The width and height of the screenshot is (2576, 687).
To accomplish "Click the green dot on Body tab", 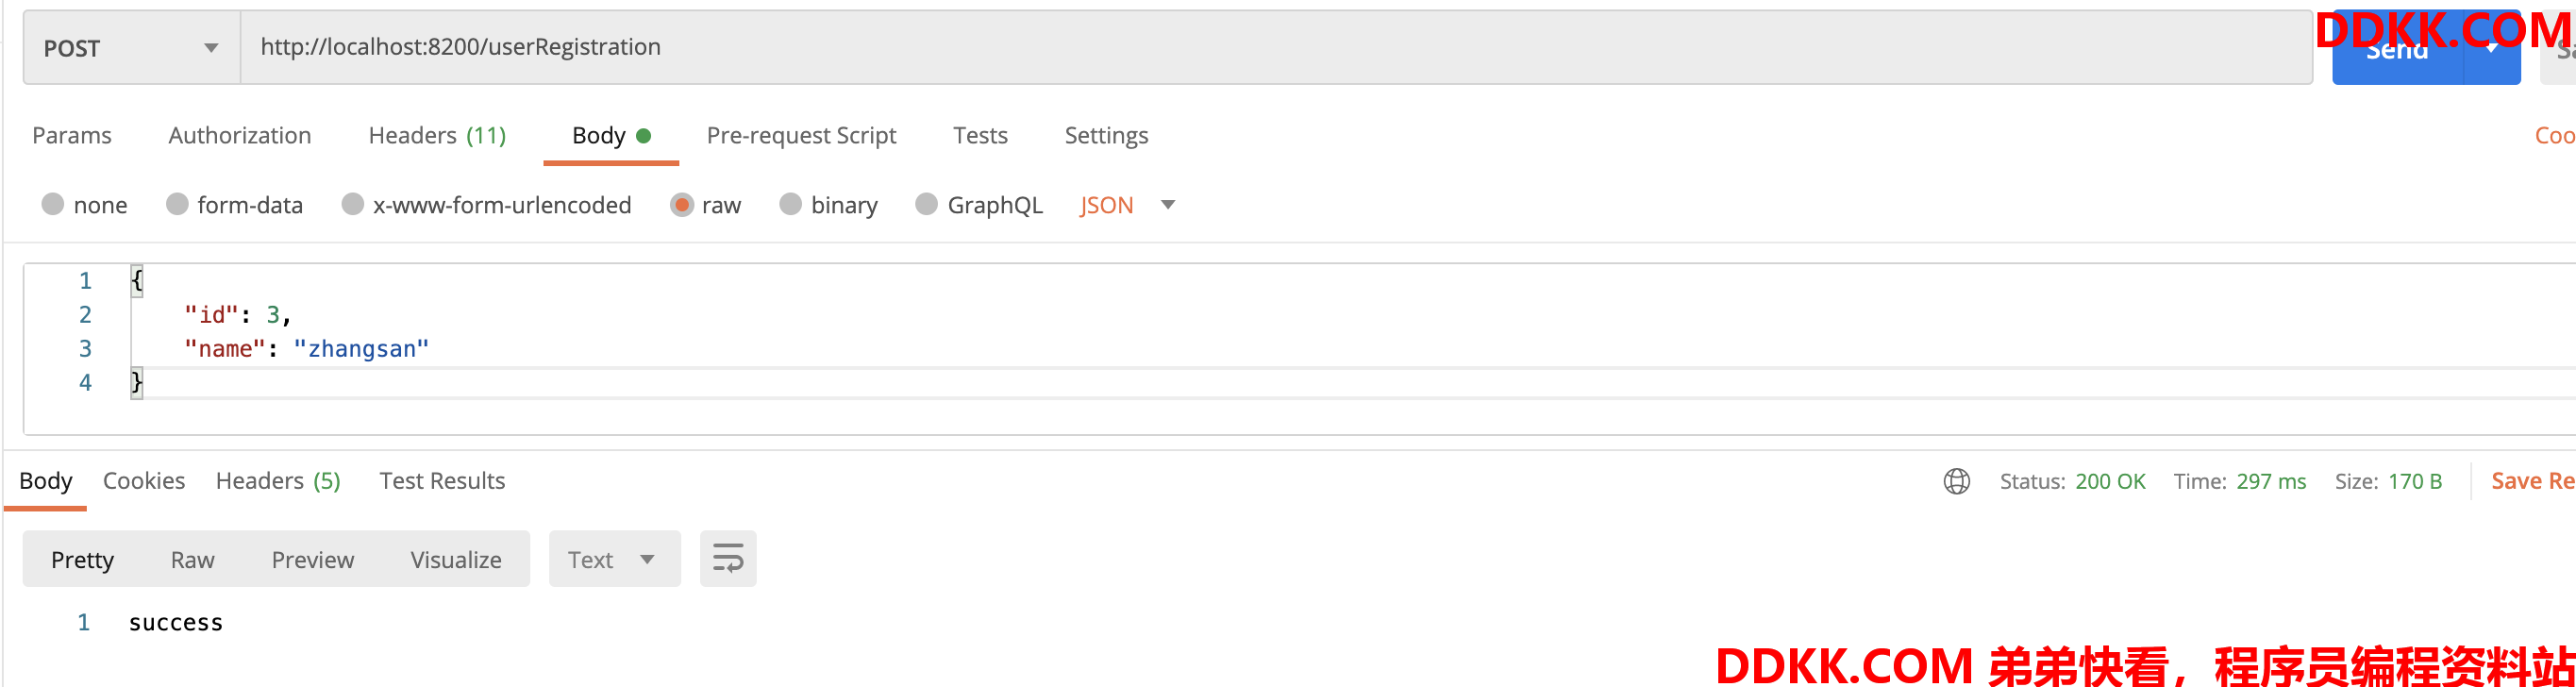I will pos(644,136).
